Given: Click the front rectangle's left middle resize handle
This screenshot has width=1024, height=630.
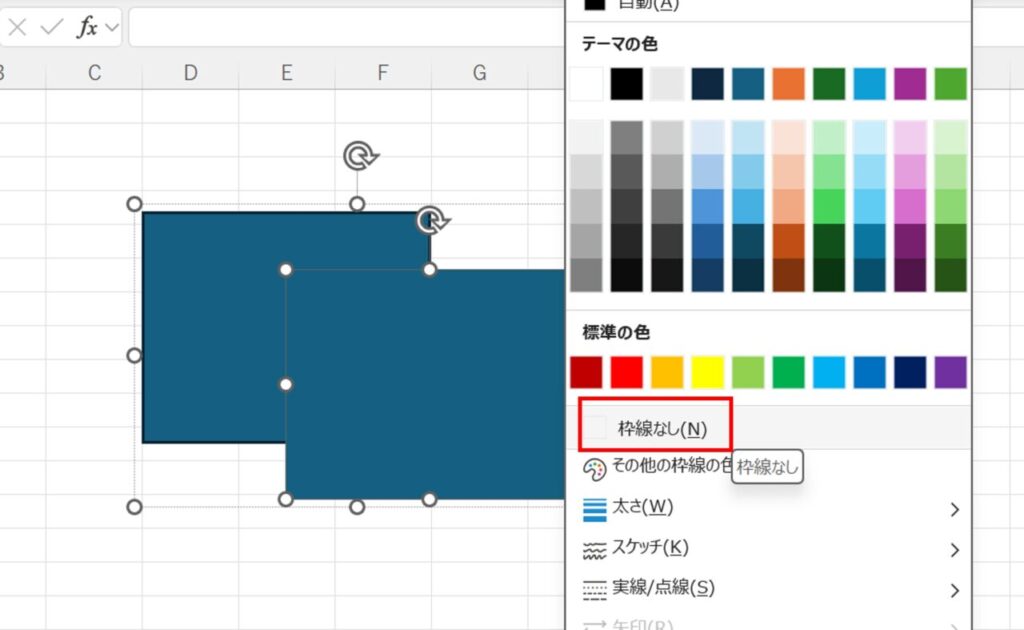Looking at the screenshot, I should pos(285,385).
